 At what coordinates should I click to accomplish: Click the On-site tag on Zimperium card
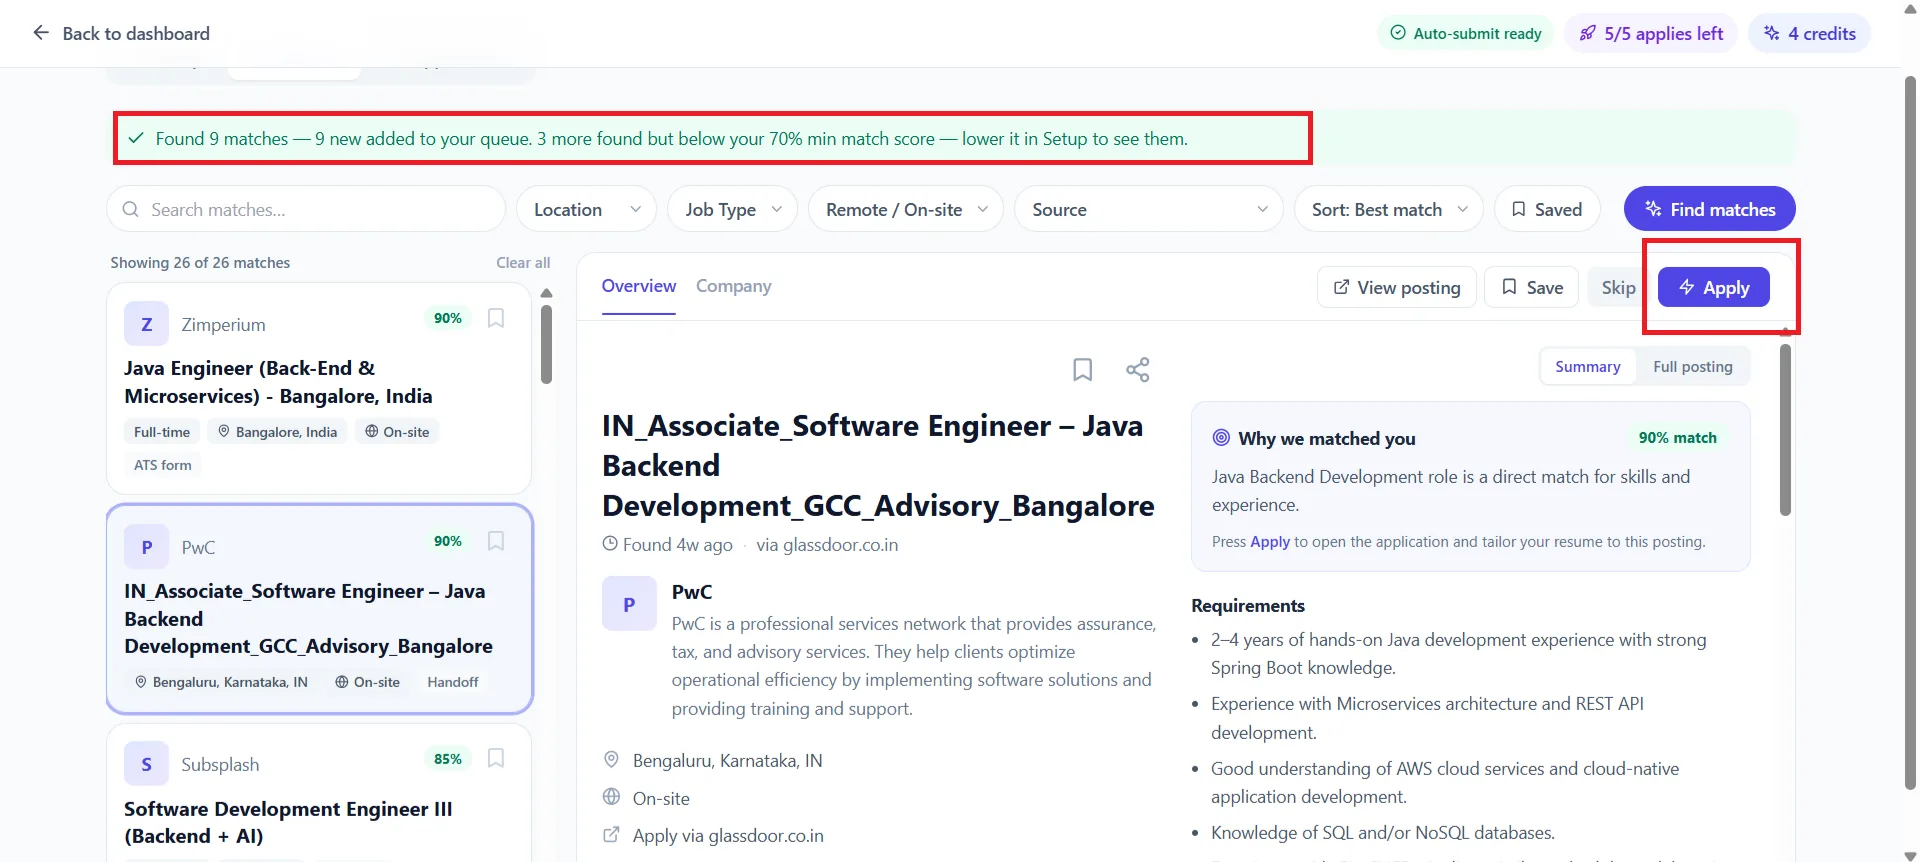[397, 432]
